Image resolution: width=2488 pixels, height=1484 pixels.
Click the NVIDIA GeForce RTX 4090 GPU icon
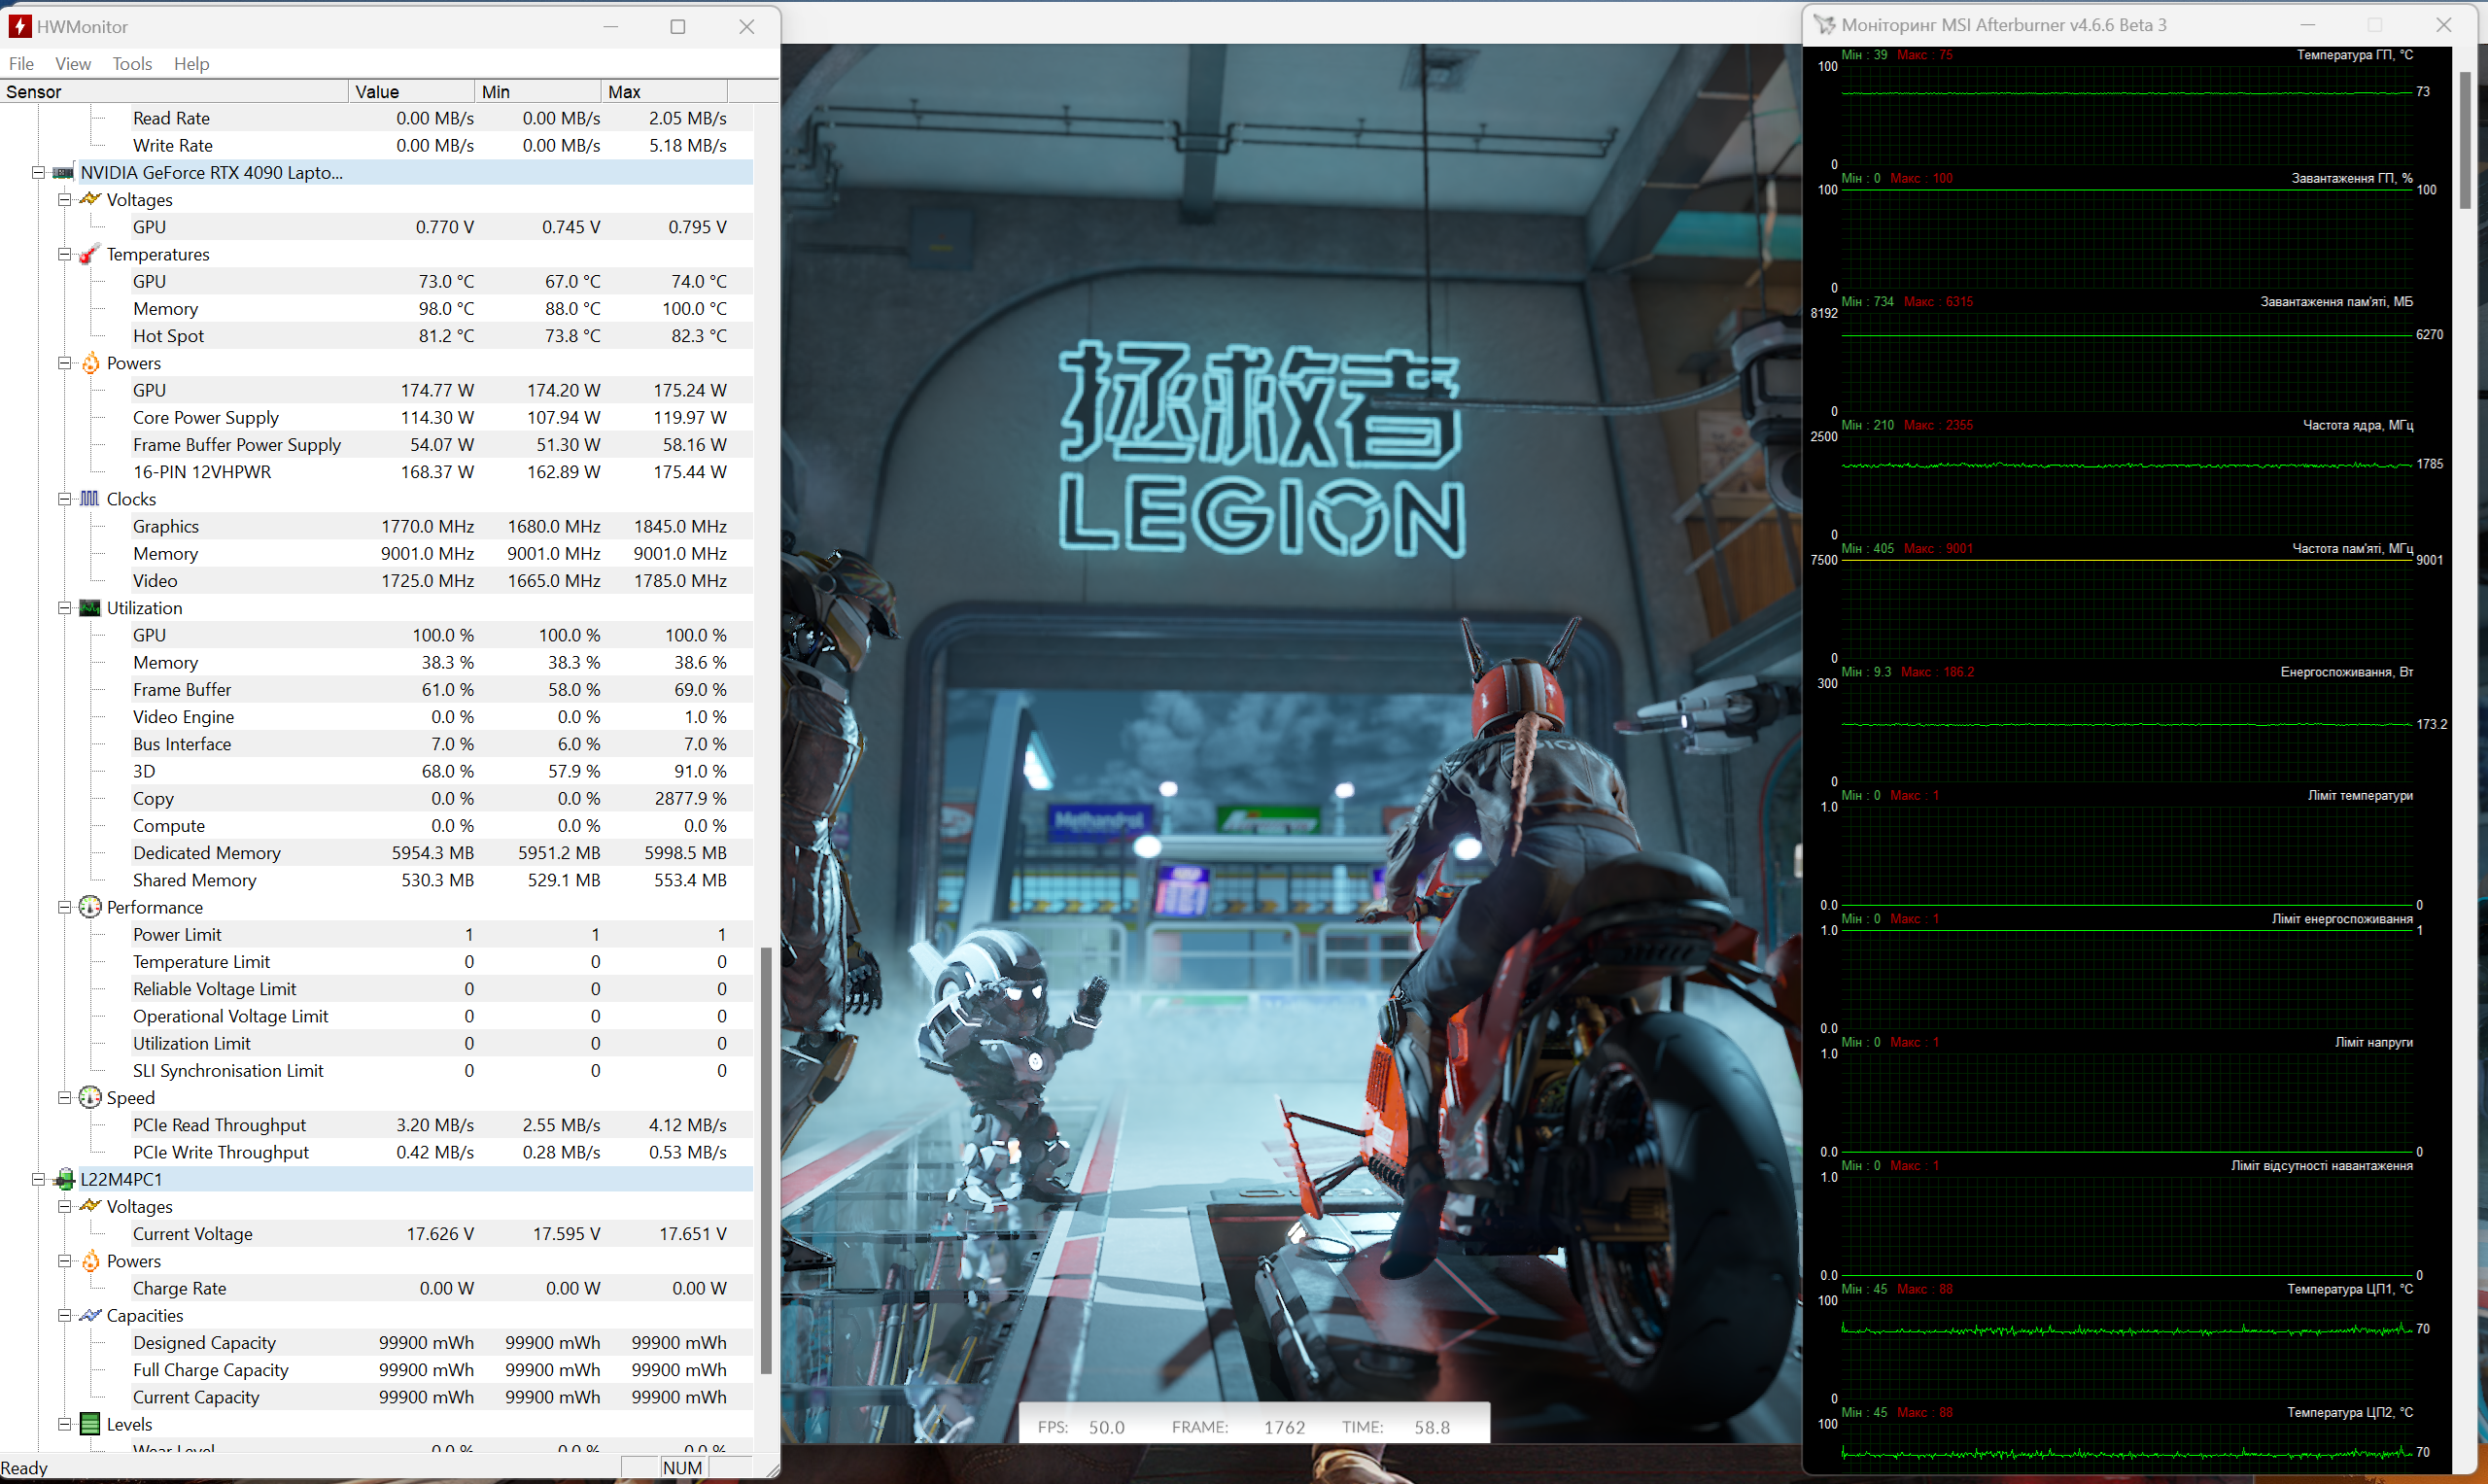(63, 173)
